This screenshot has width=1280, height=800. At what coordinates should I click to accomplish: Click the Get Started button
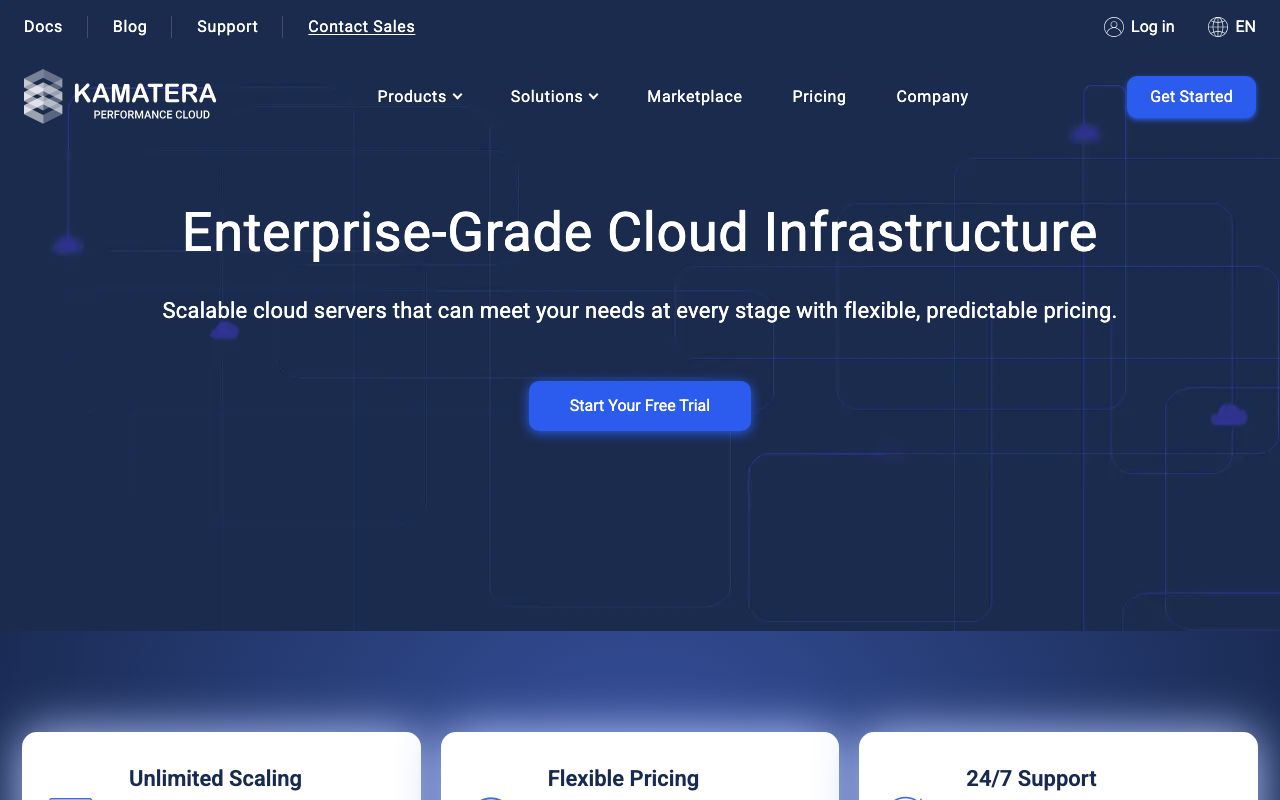click(x=1191, y=97)
